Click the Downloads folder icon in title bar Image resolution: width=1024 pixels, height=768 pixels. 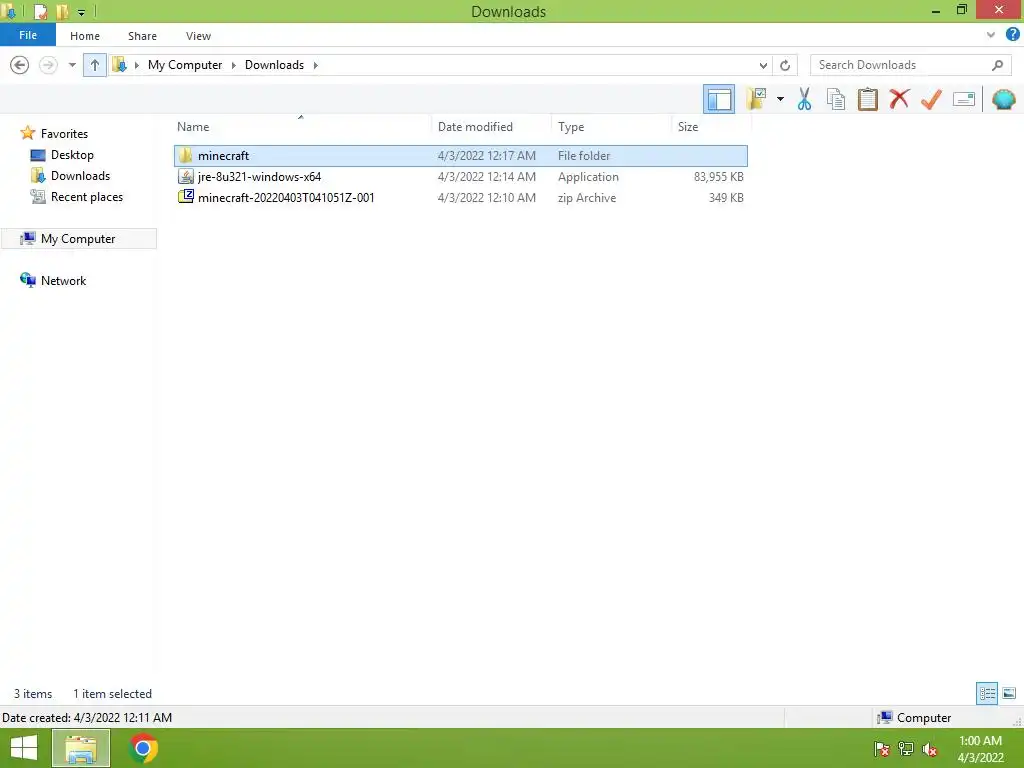pos(9,11)
